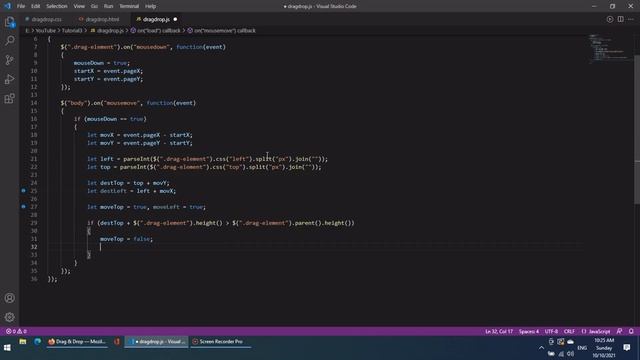Open the Explorer view in activity bar
This screenshot has width=640, height=360.
pos(9,22)
